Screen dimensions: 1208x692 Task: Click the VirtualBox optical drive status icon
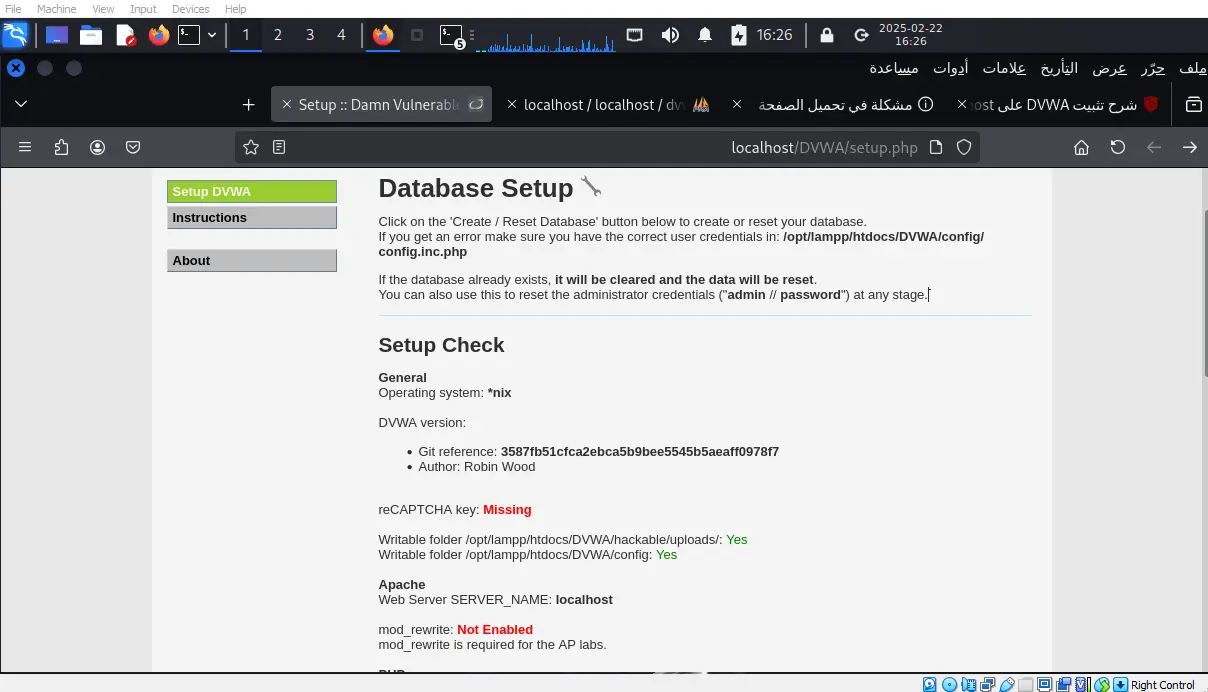[x=949, y=684]
